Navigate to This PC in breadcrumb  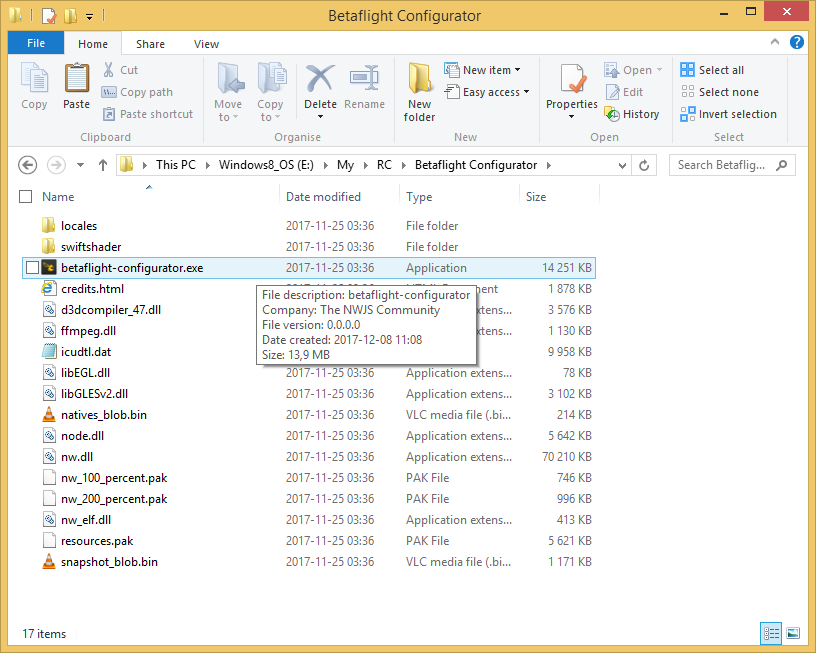coord(176,165)
